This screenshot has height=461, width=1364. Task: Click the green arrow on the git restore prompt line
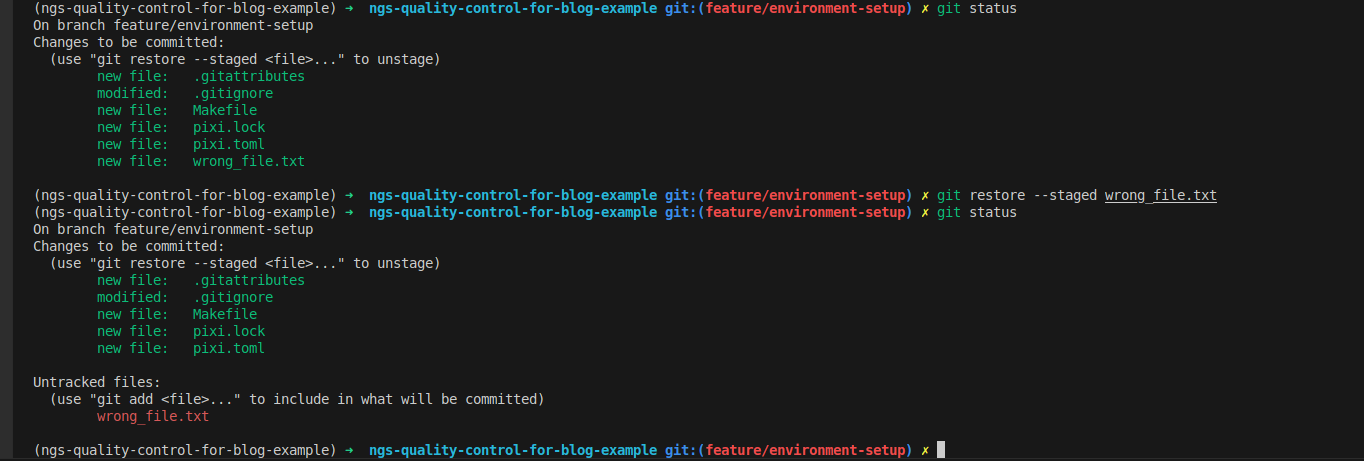point(349,195)
